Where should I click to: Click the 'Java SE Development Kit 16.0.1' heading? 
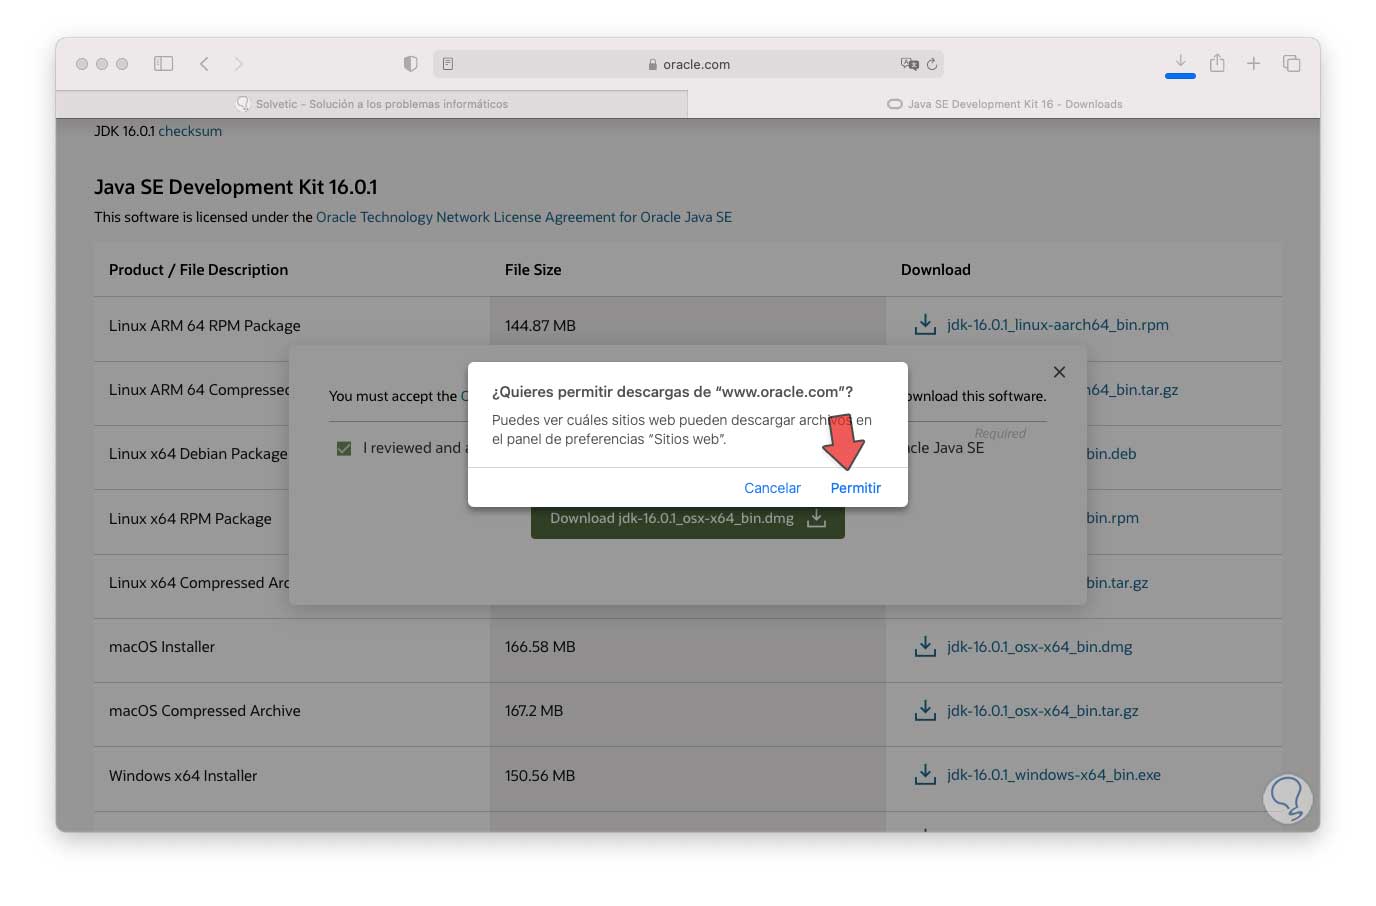point(236,187)
